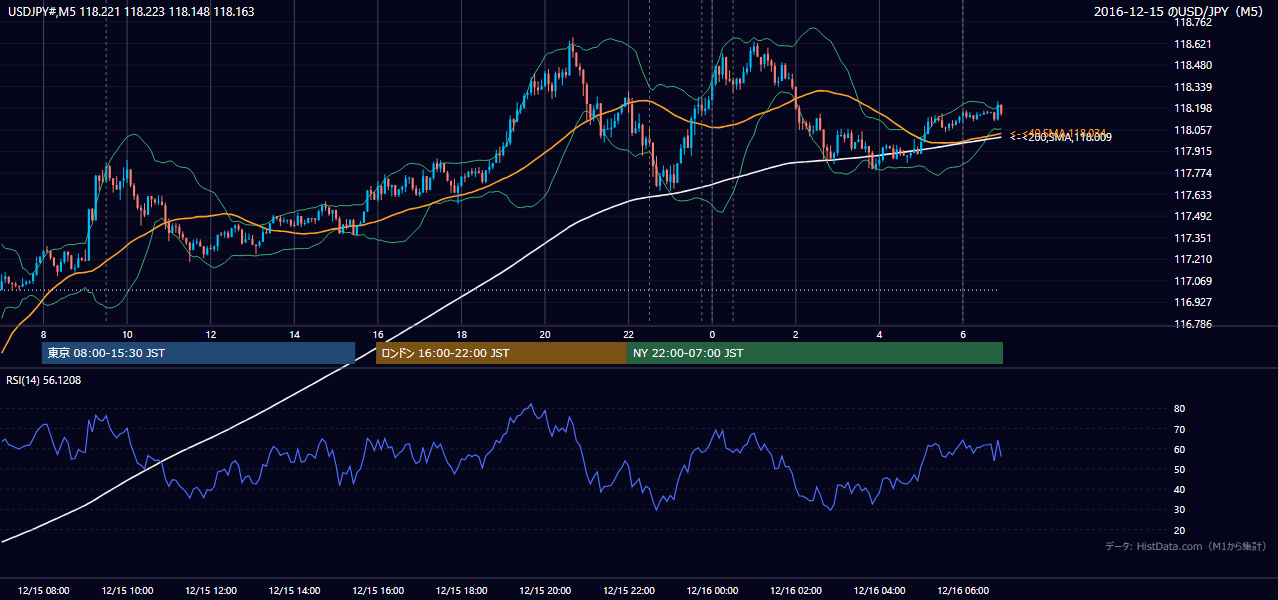Viewport: 1278px width, 600px height.
Task: Click hour marker 22 under the price chart
Action: click(629, 333)
